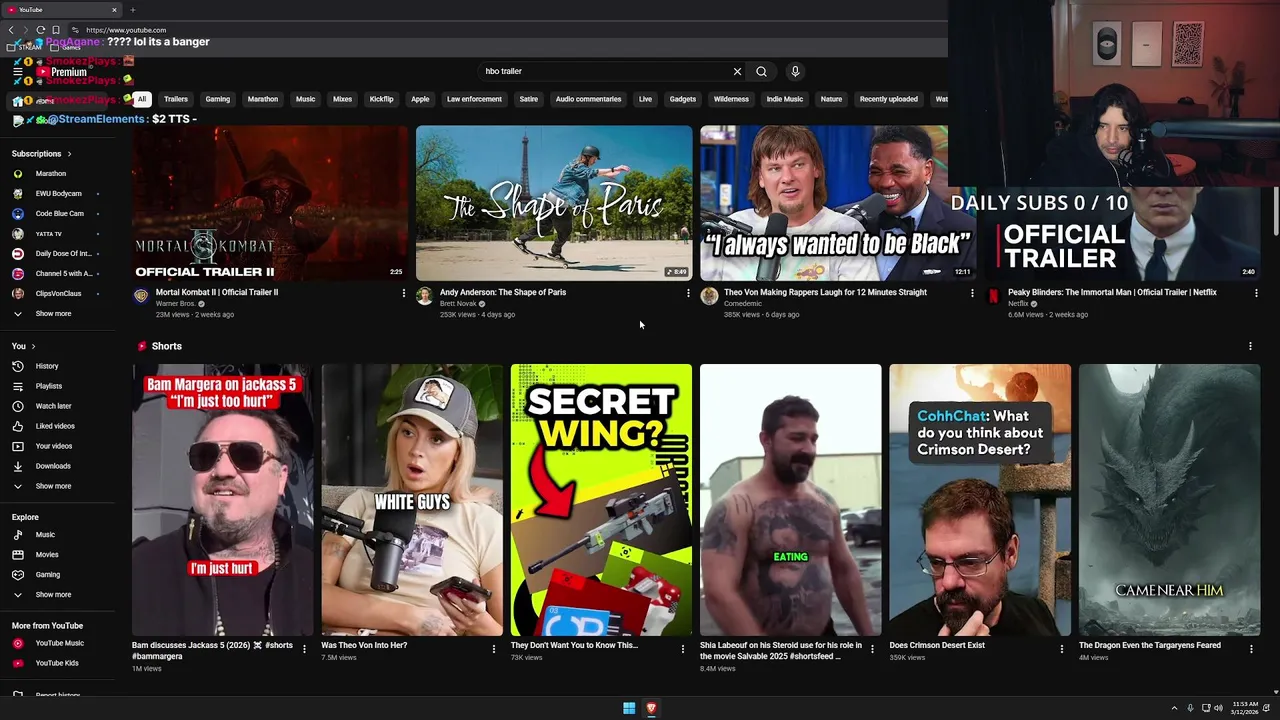Viewport: 1280px width, 720px height.
Task: Play the Mortal Kombat II trailer thumbnail
Action: tap(270, 203)
